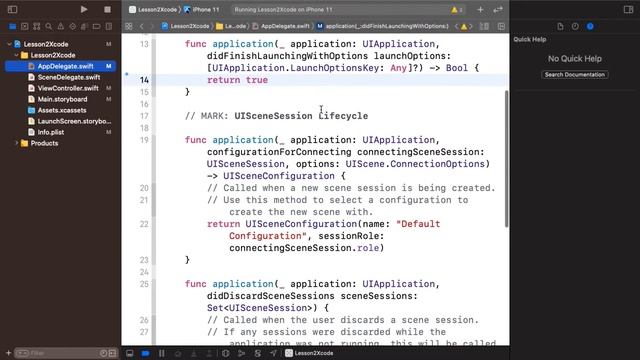Click the jump bar warning triangle
Image resolution: width=640 pixels, height=360 pixels.
[x=464, y=27]
